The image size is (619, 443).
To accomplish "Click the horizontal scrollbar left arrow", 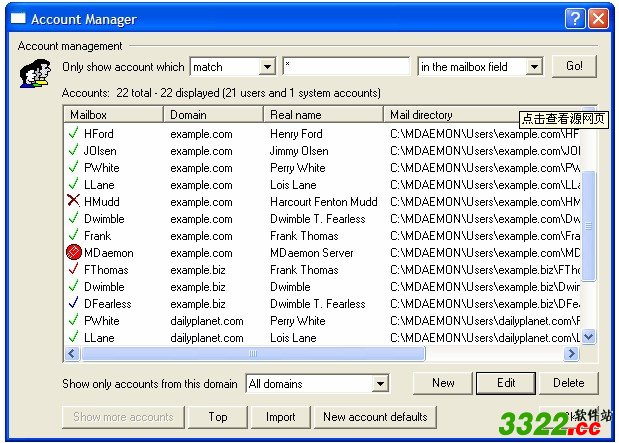I will 71,353.
